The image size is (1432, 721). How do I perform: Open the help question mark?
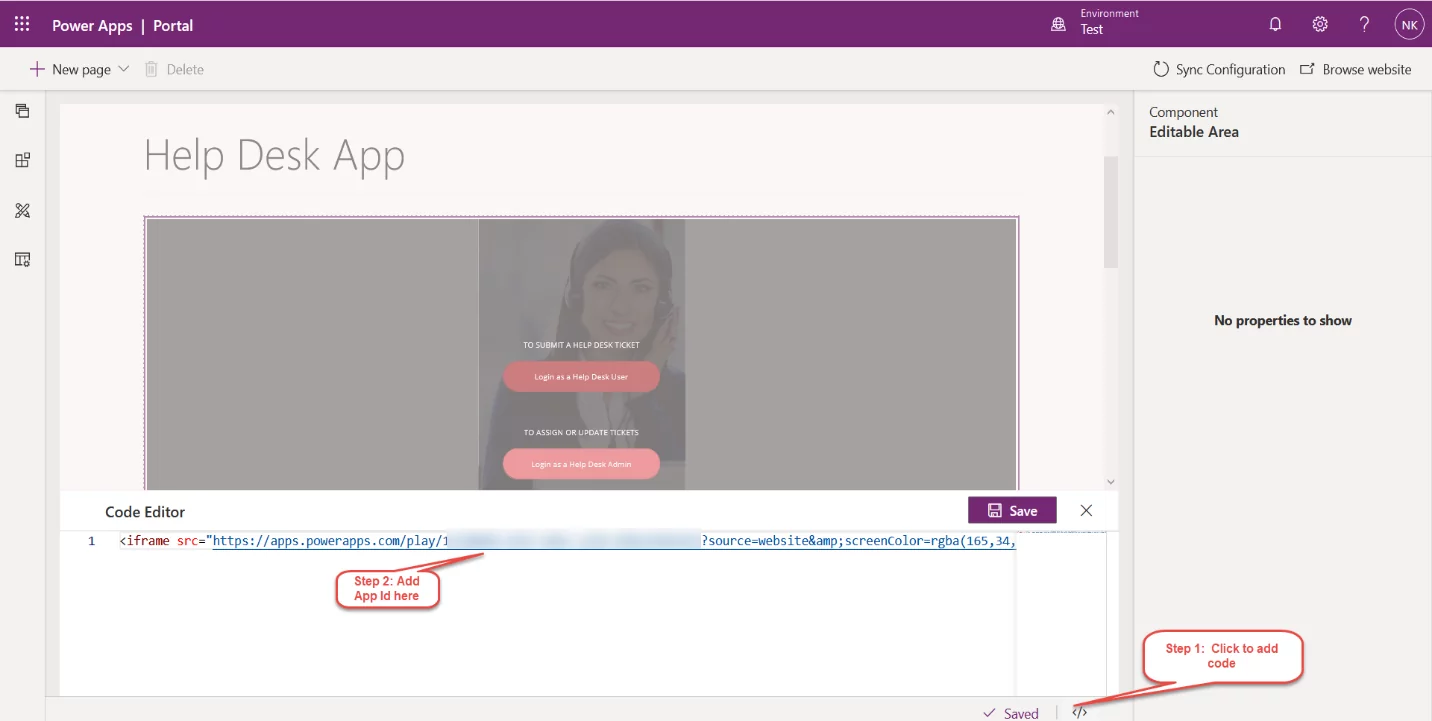[1364, 24]
